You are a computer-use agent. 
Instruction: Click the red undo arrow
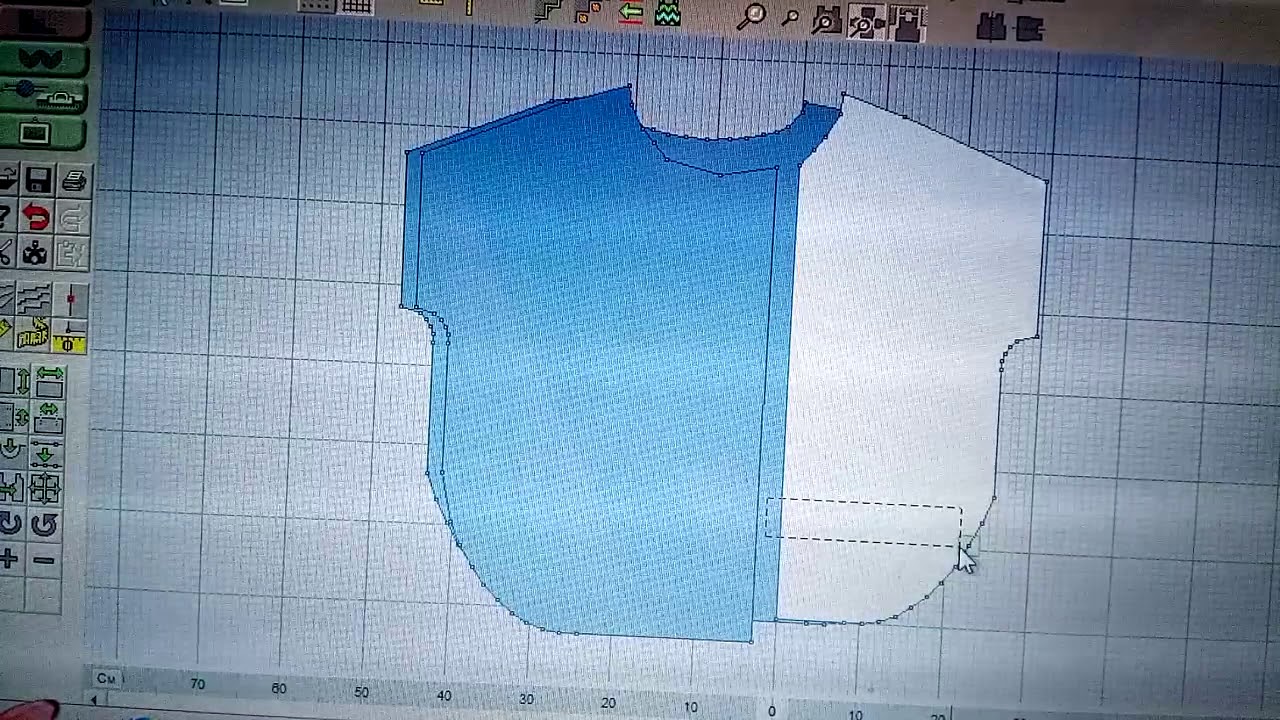(x=36, y=217)
